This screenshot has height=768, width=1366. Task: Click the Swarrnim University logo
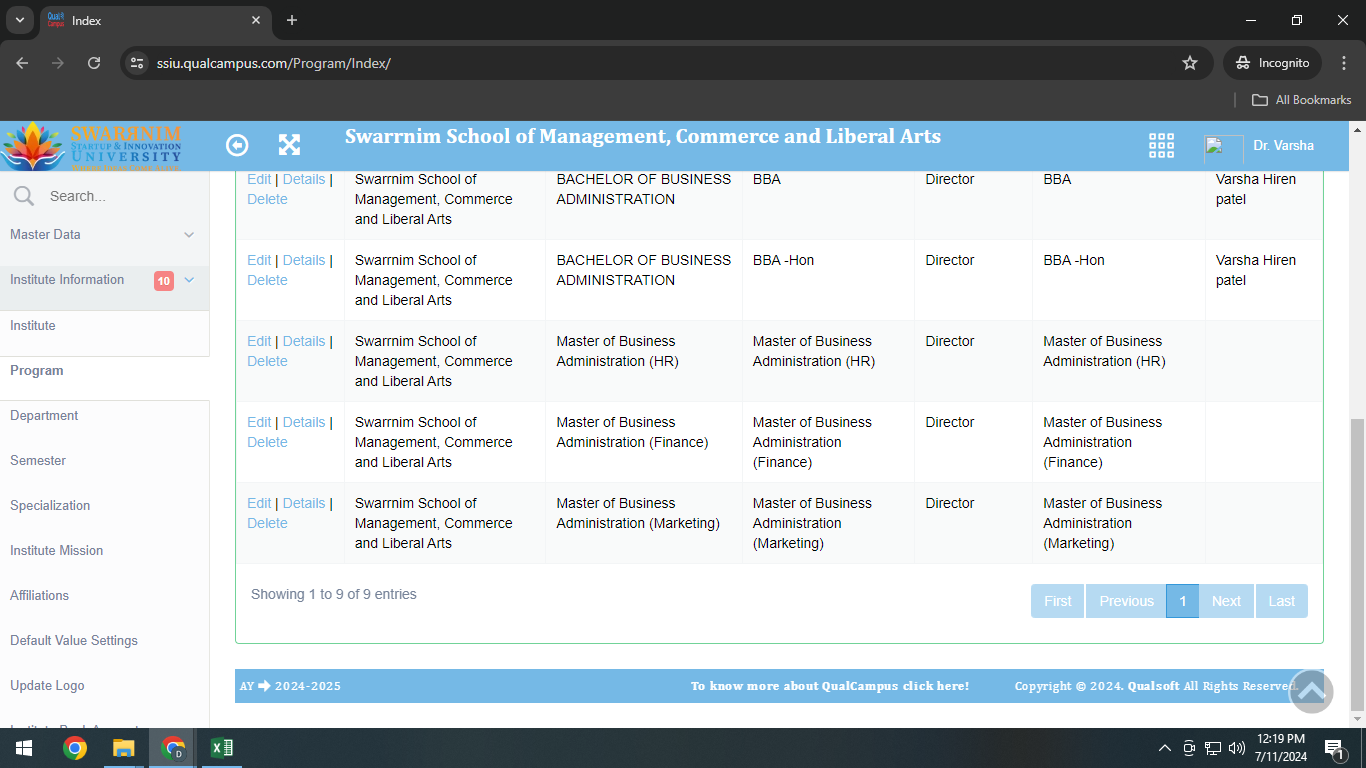coord(92,146)
